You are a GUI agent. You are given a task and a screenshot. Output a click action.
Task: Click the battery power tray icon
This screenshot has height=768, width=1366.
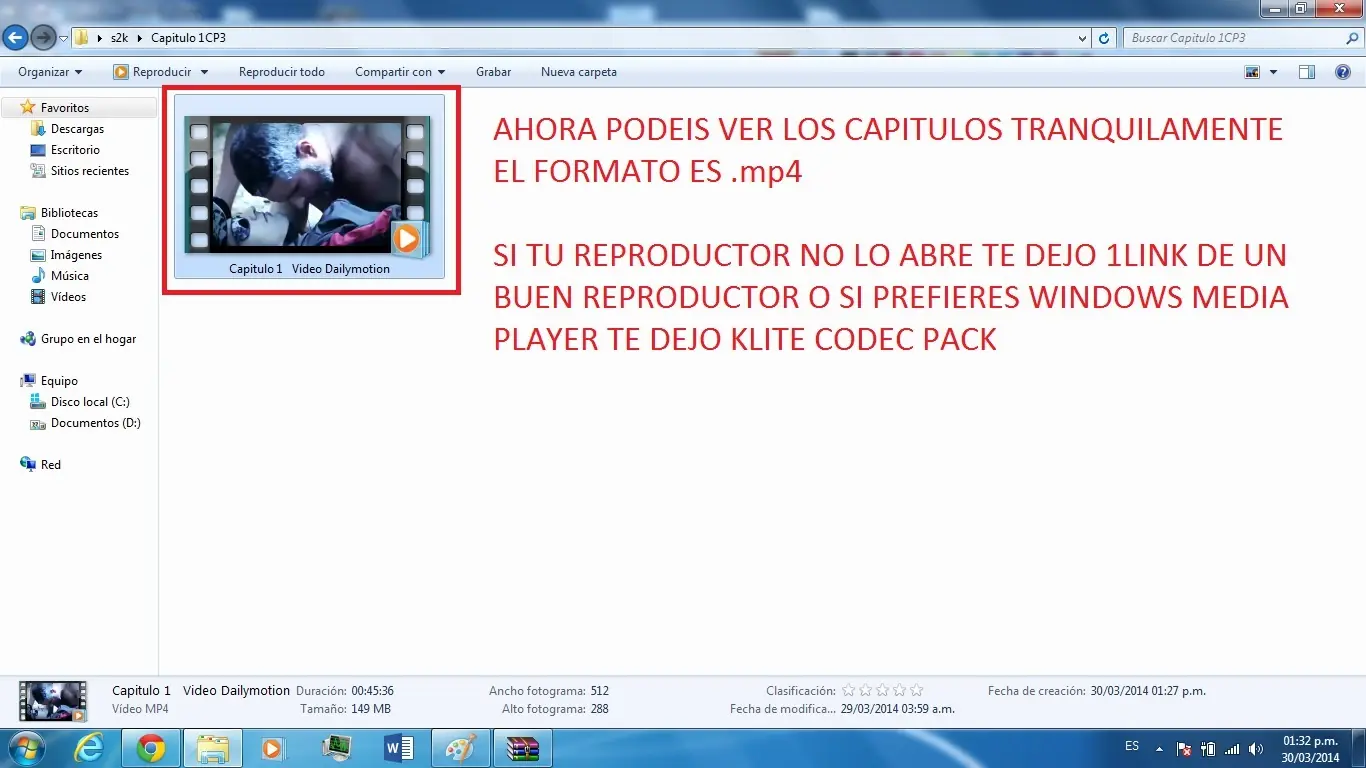point(1208,748)
